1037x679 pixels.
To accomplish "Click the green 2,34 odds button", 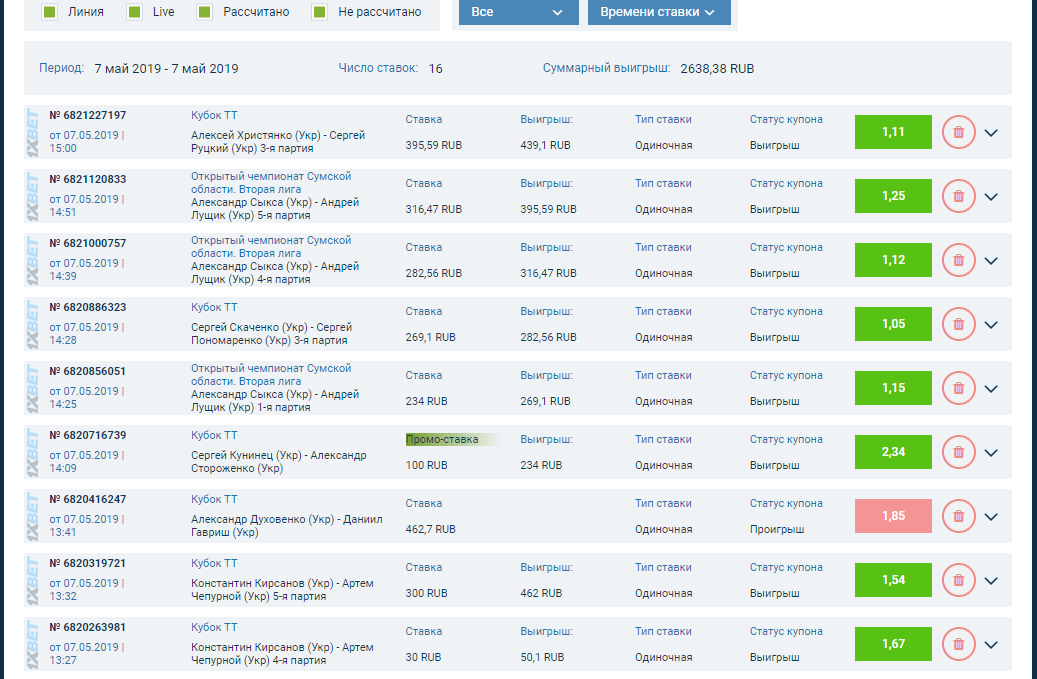I will pos(893,452).
